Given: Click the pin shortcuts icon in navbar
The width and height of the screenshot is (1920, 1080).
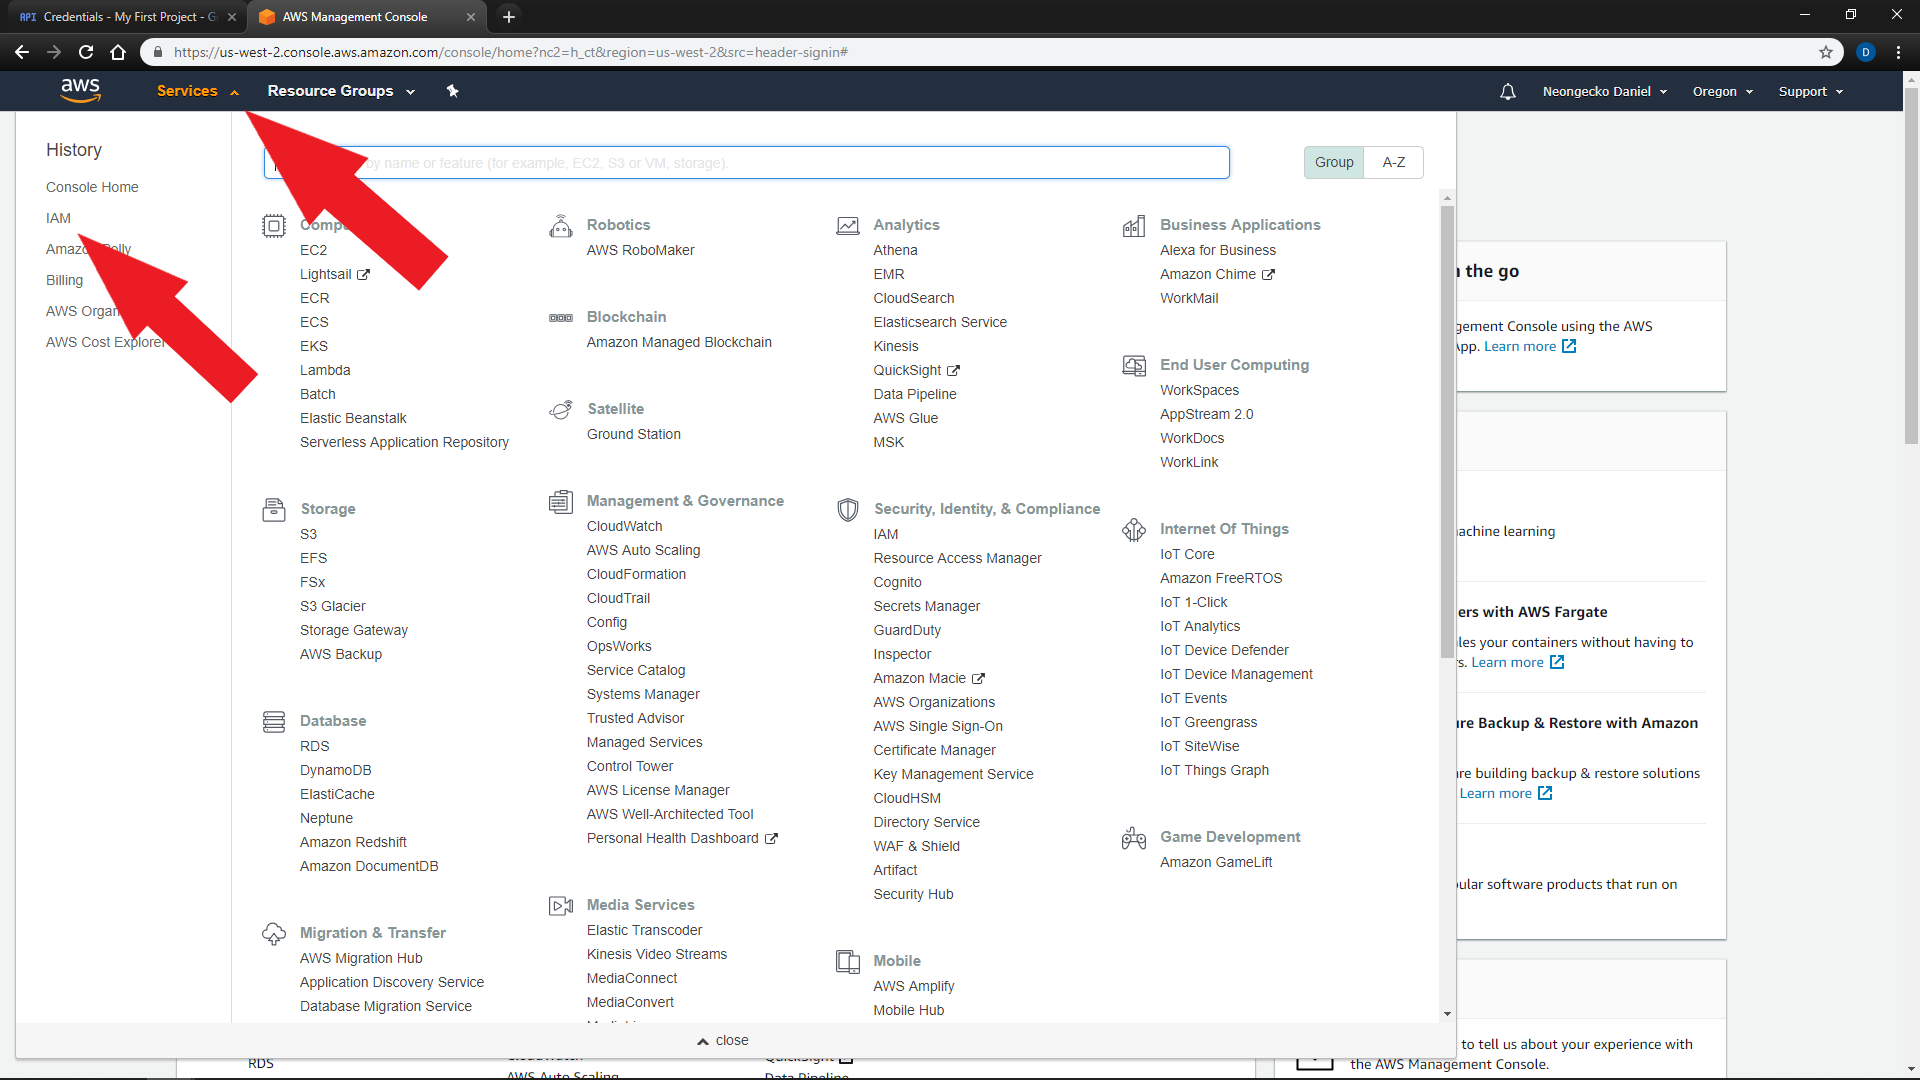Looking at the screenshot, I should [x=452, y=91].
